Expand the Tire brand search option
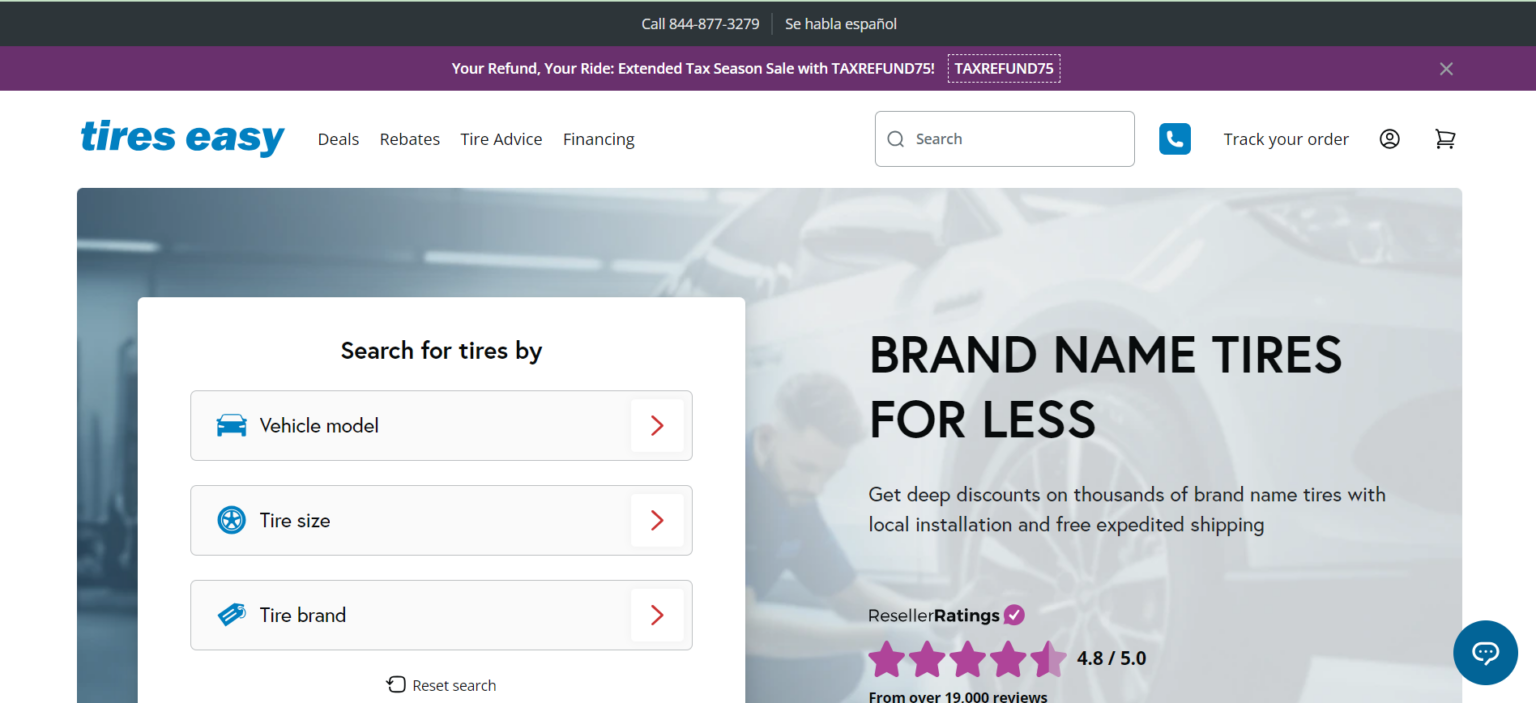Viewport: 1536px width, 703px height. coord(657,615)
